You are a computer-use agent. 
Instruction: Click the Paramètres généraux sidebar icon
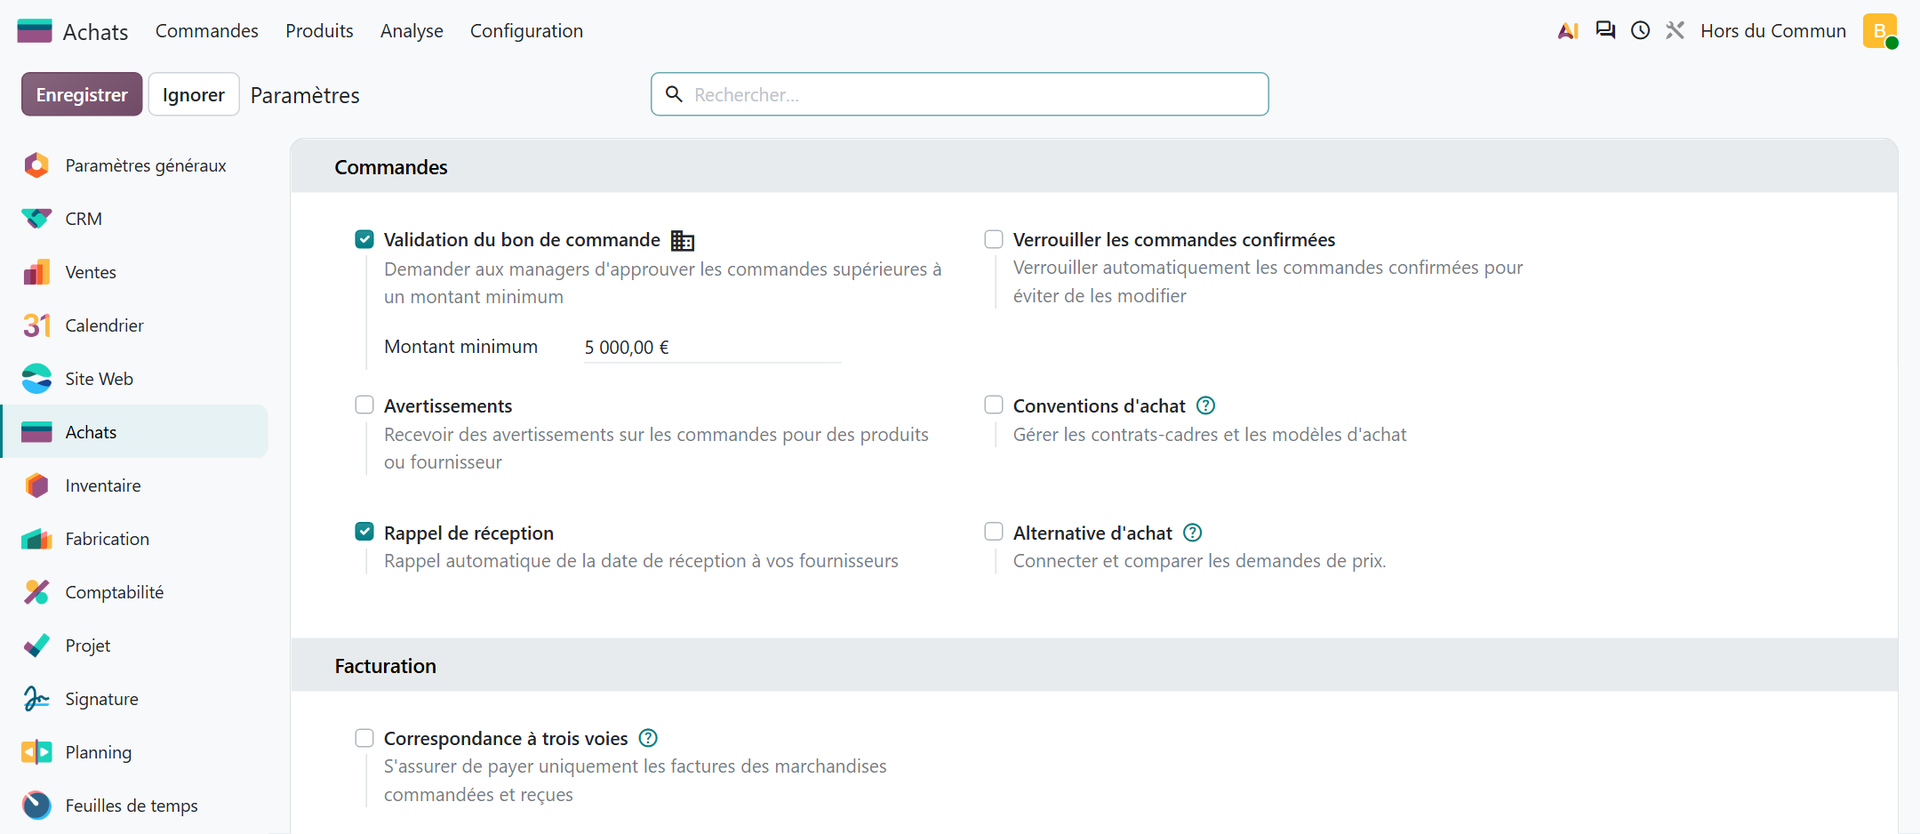37,165
